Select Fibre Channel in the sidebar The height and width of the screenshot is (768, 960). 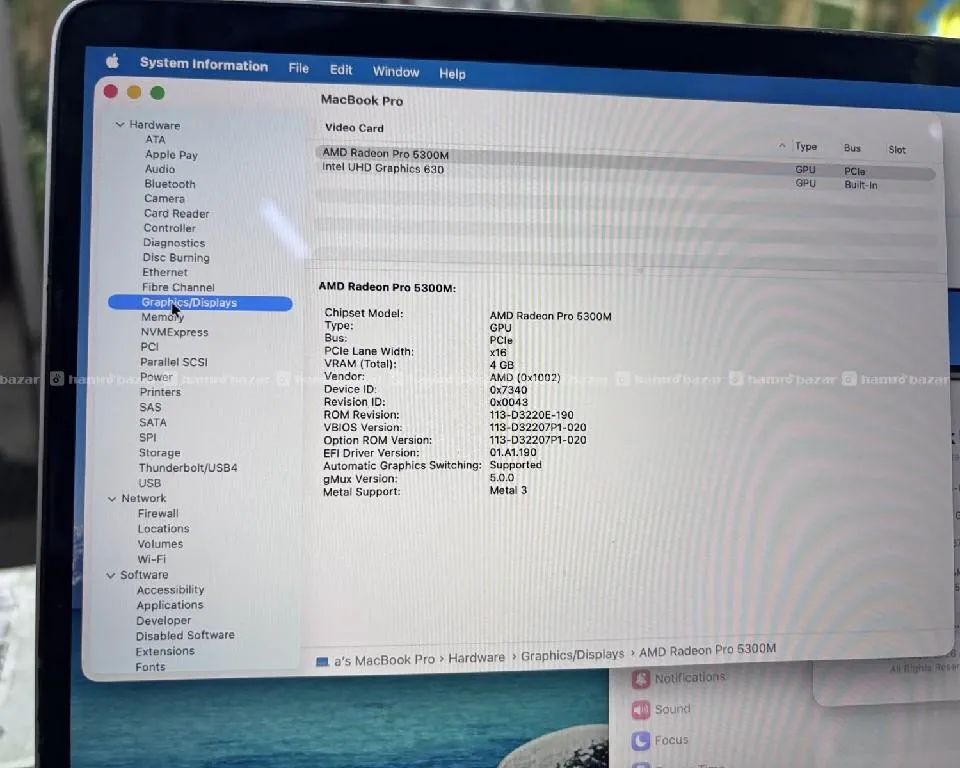click(178, 287)
